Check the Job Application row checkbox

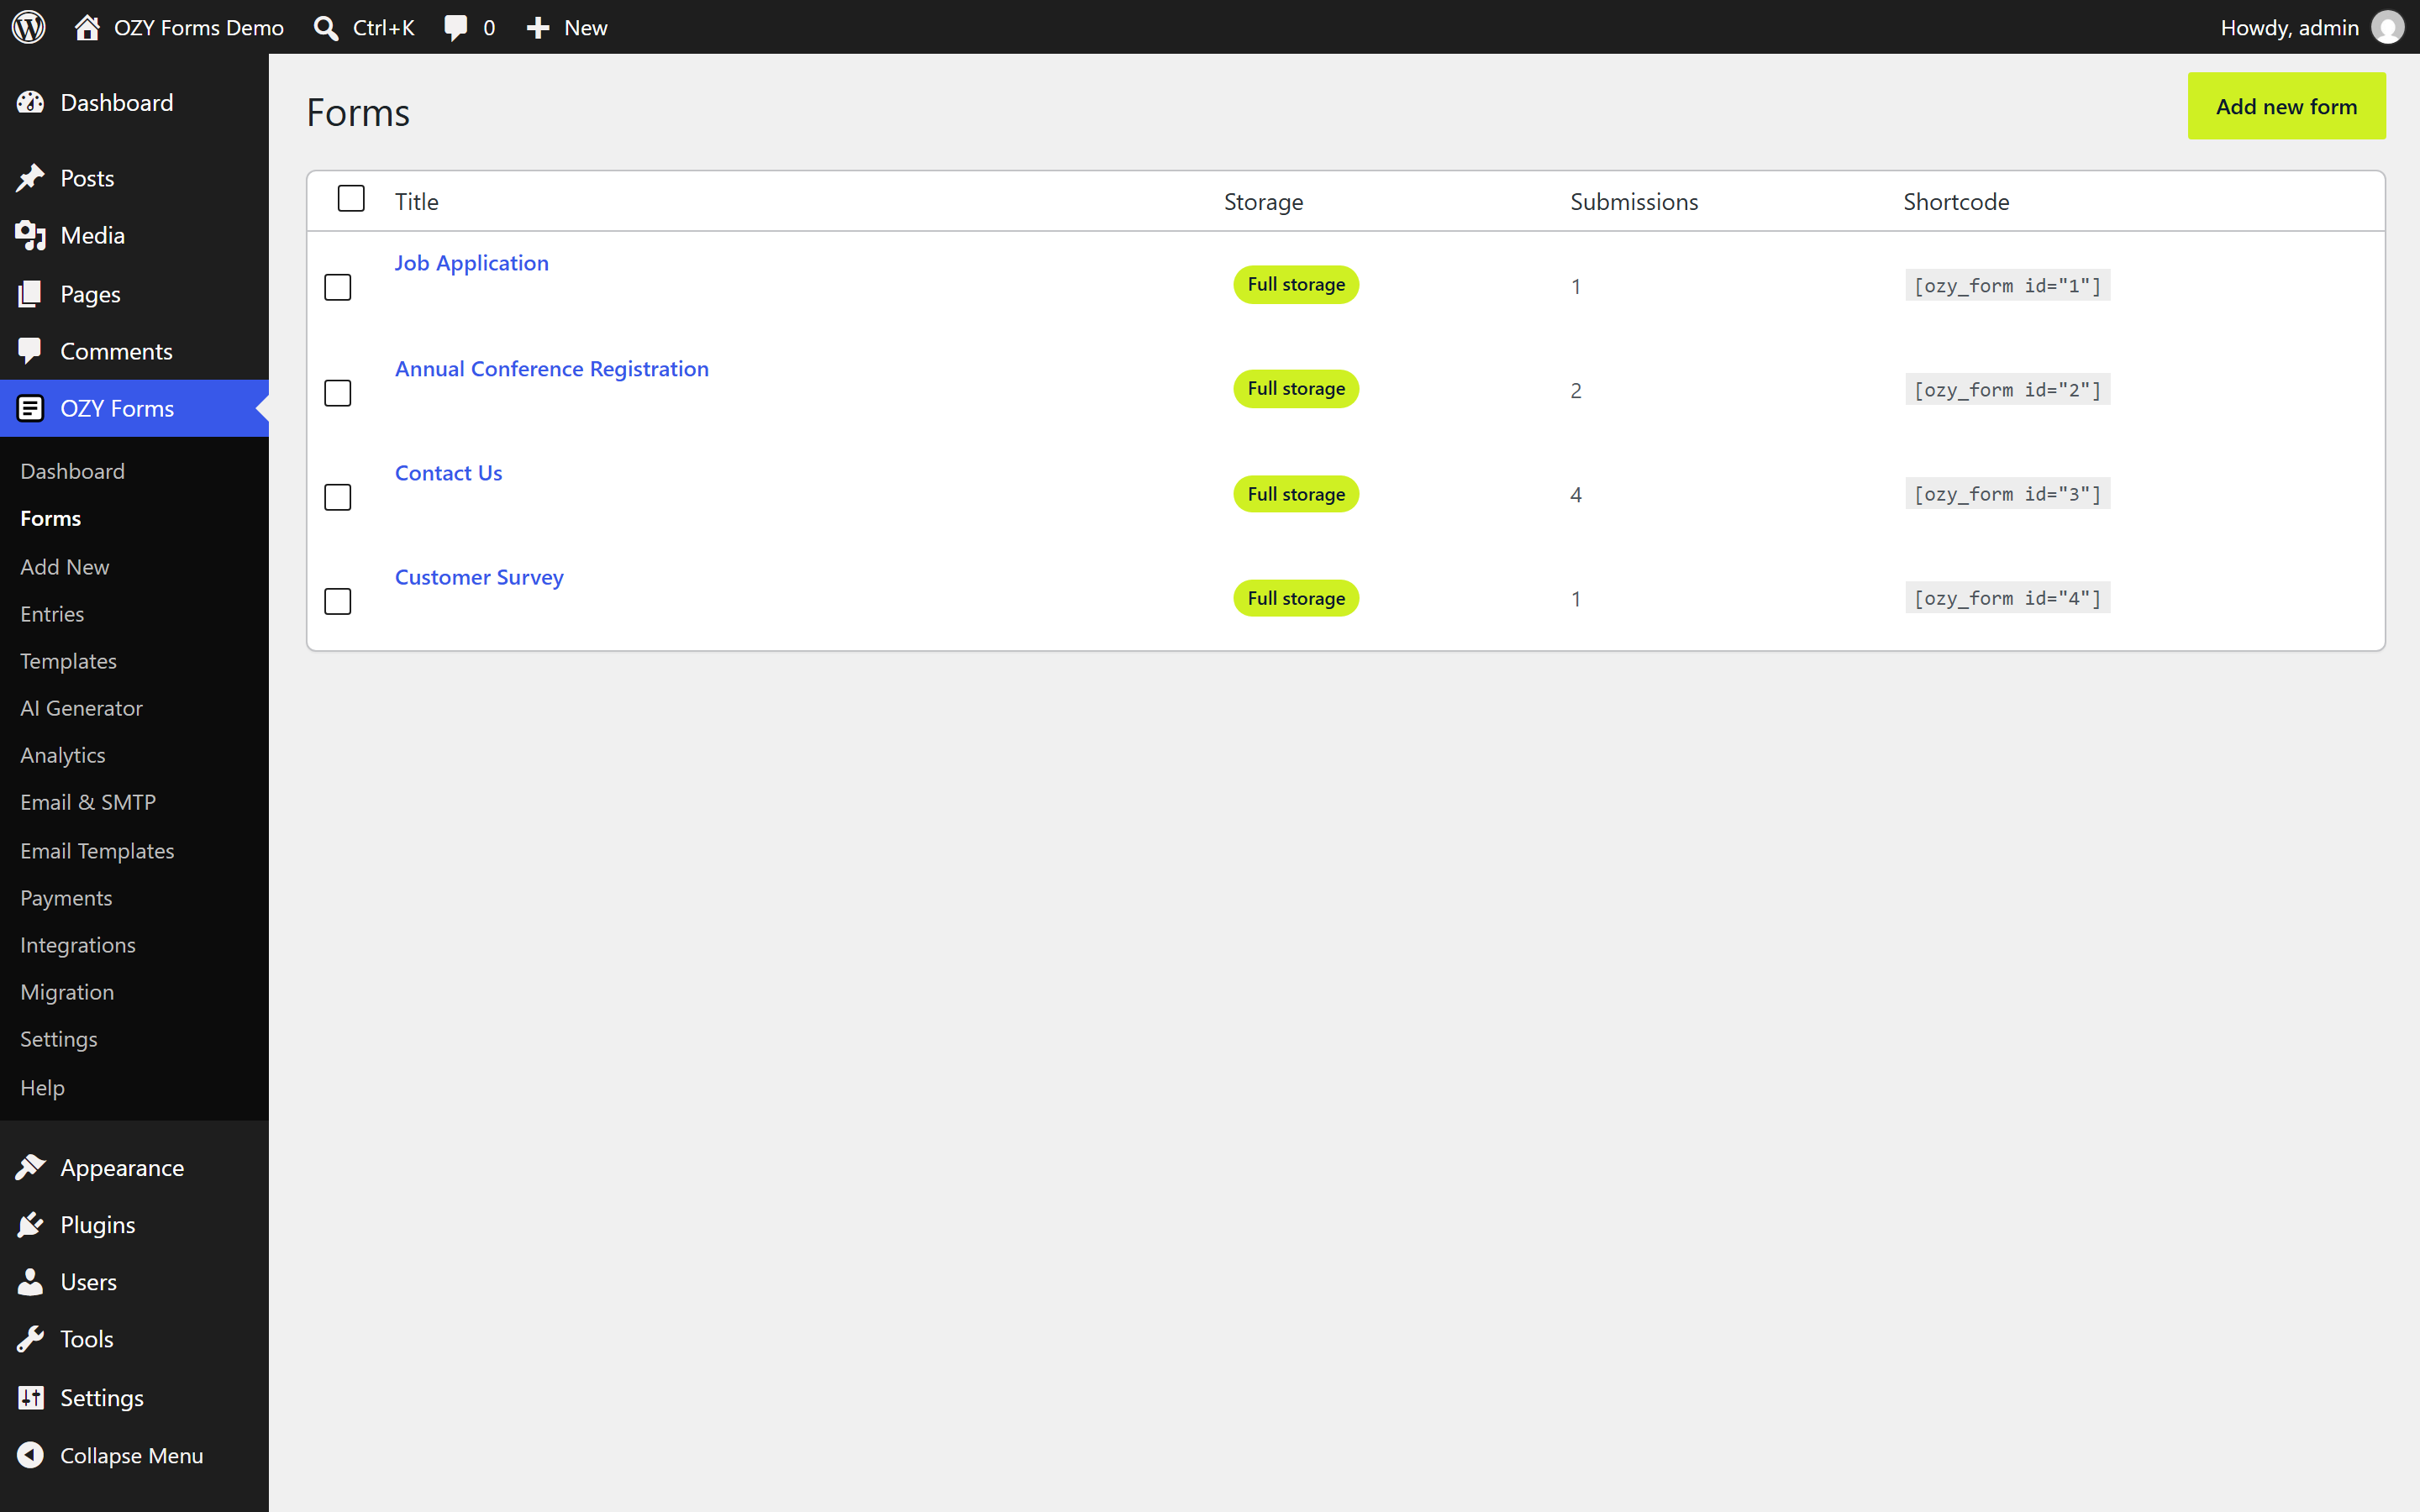point(338,287)
